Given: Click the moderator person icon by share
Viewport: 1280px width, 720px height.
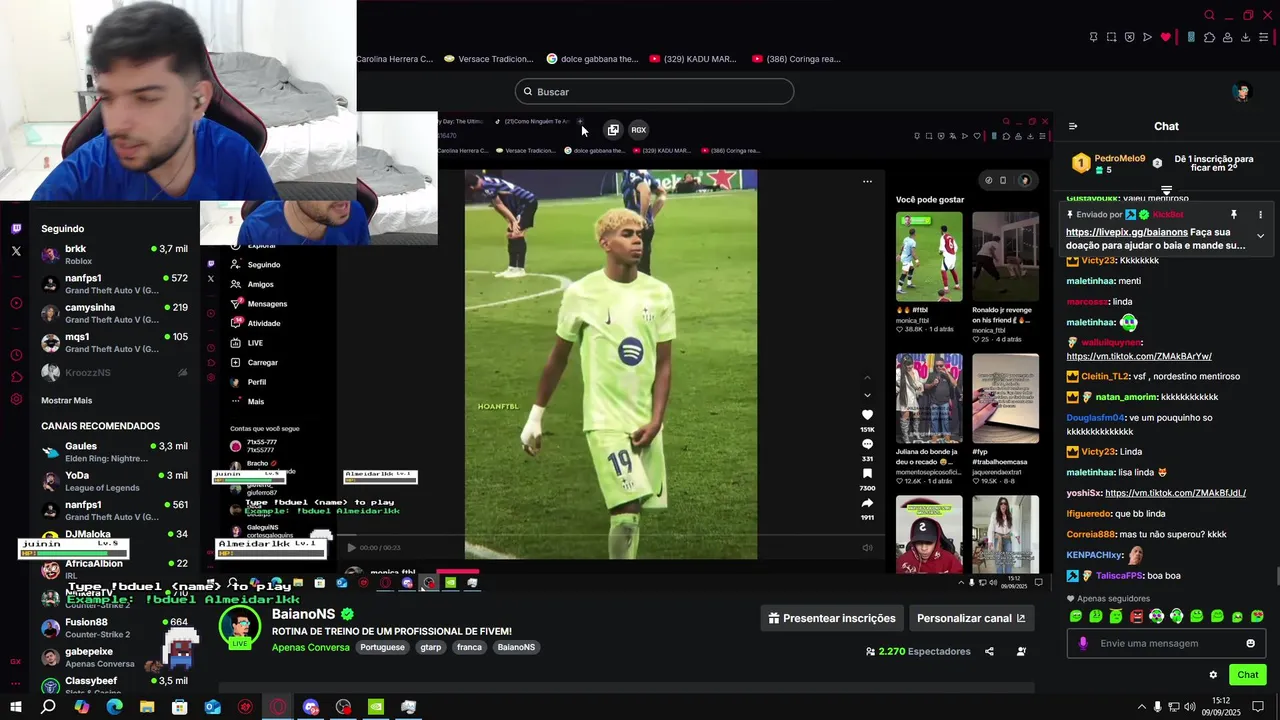Looking at the screenshot, I should pos(1021,651).
